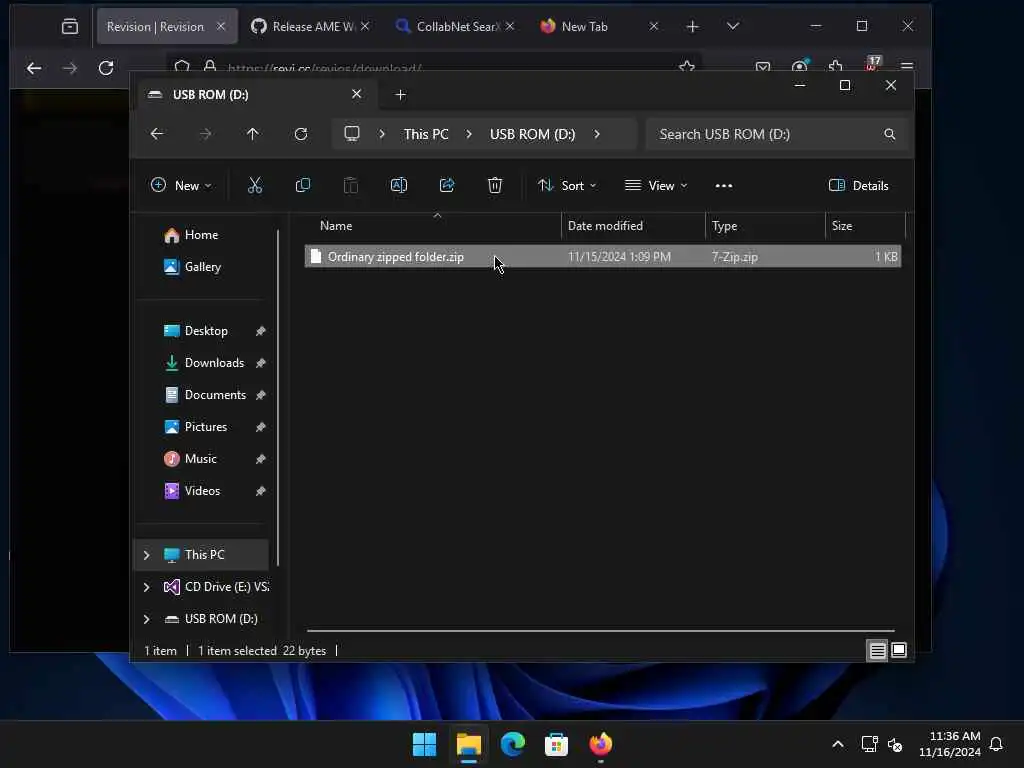Image resolution: width=1024 pixels, height=768 pixels.
Task: Click the Rename icon in toolbar
Action: click(398, 185)
